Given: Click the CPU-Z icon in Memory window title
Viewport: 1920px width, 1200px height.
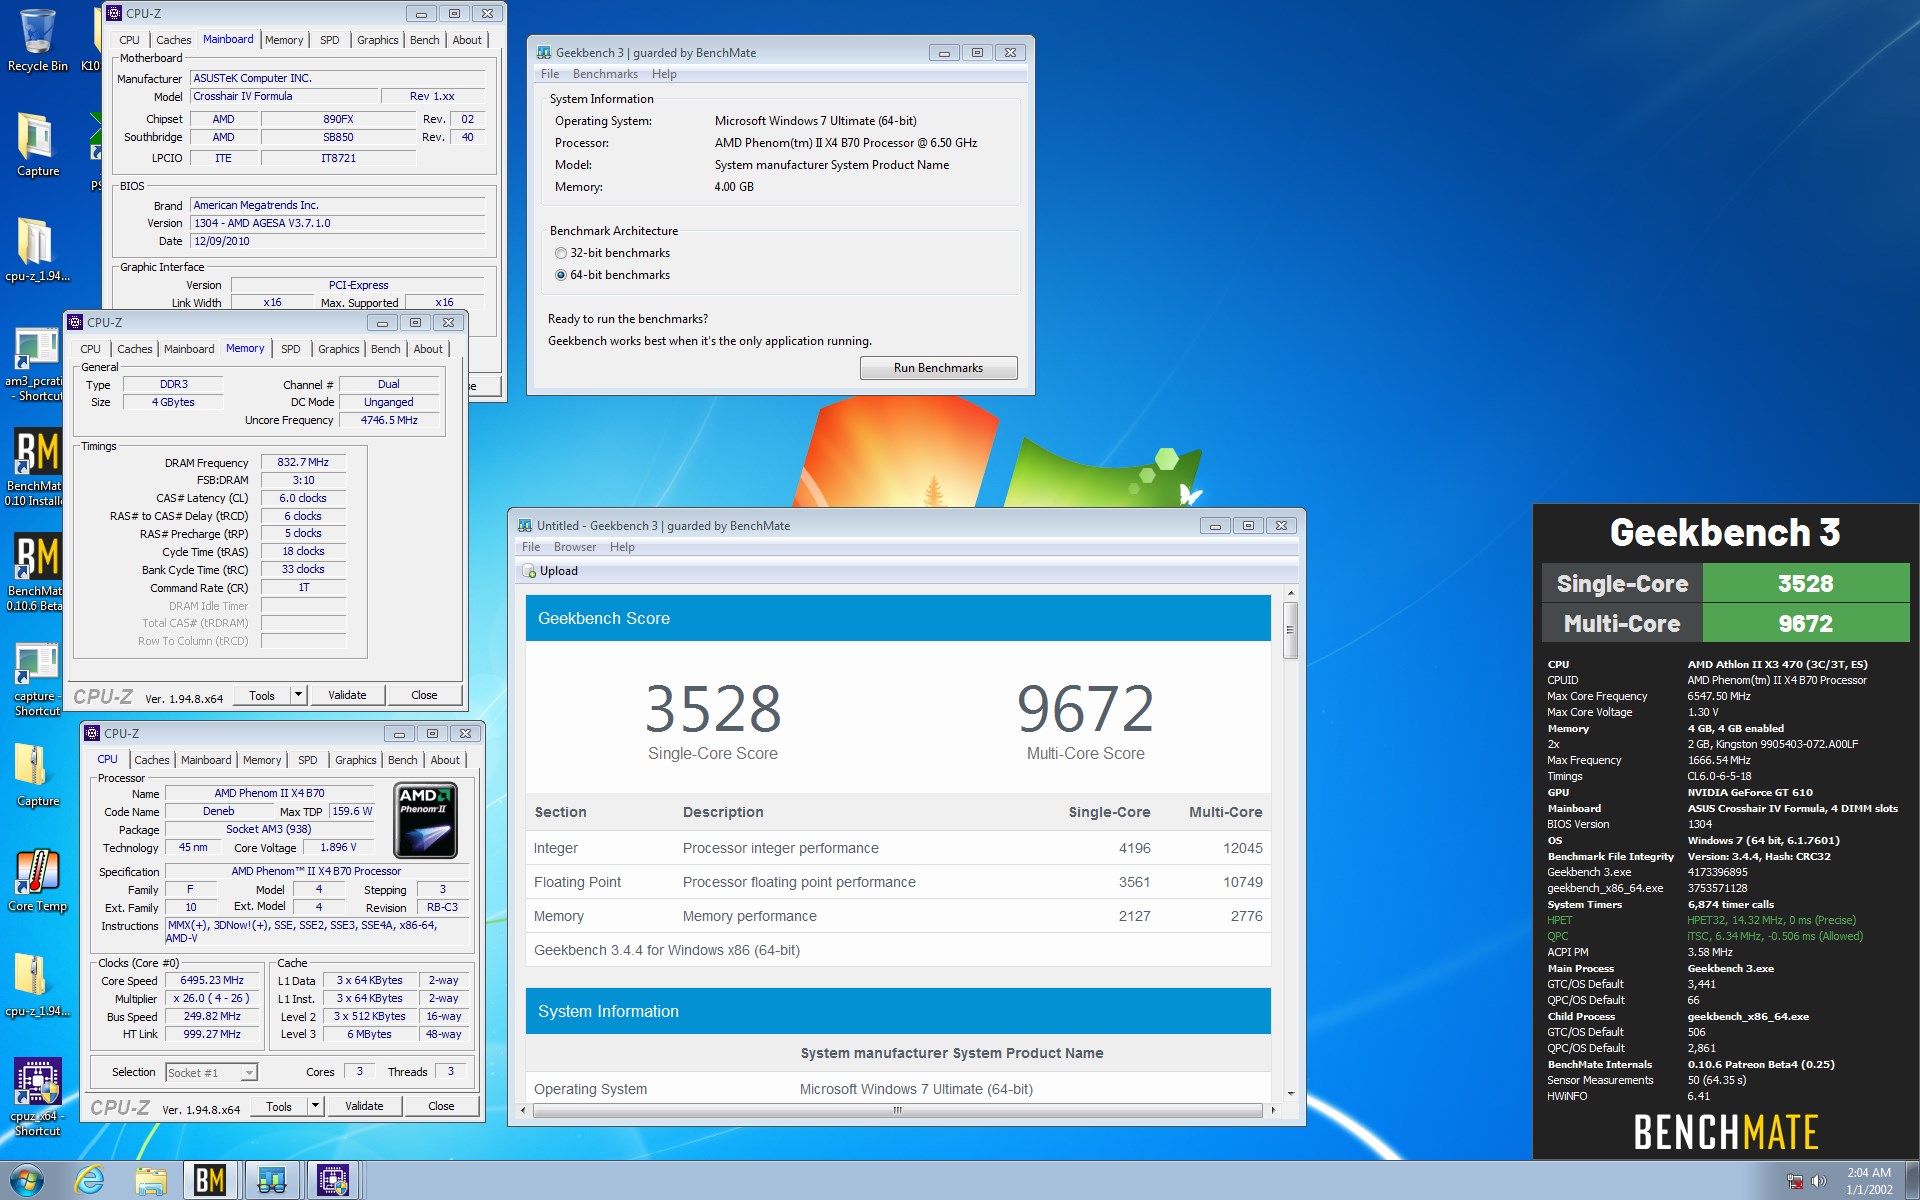Looking at the screenshot, I should pyautogui.click(x=75, y=322).
